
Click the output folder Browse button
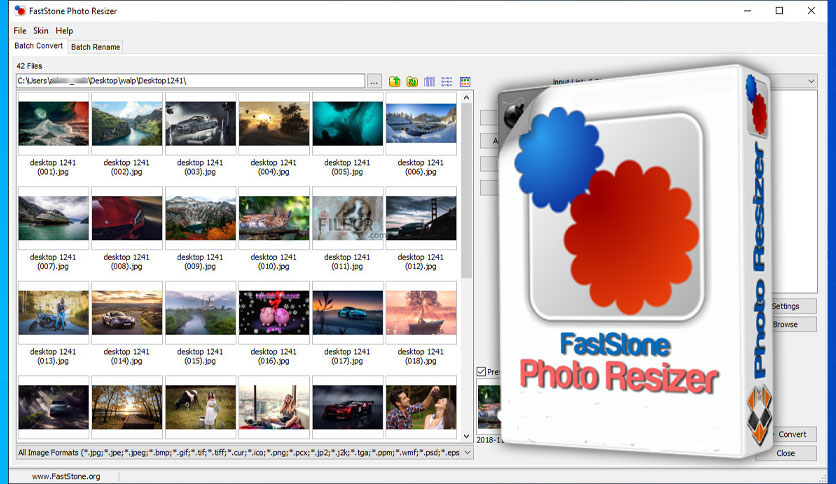(785, 324)
